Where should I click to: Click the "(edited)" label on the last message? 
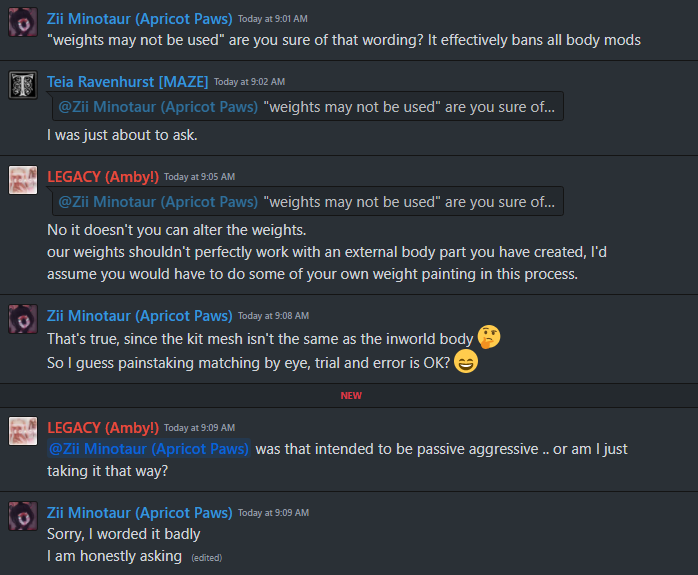[x=206, y=557]
